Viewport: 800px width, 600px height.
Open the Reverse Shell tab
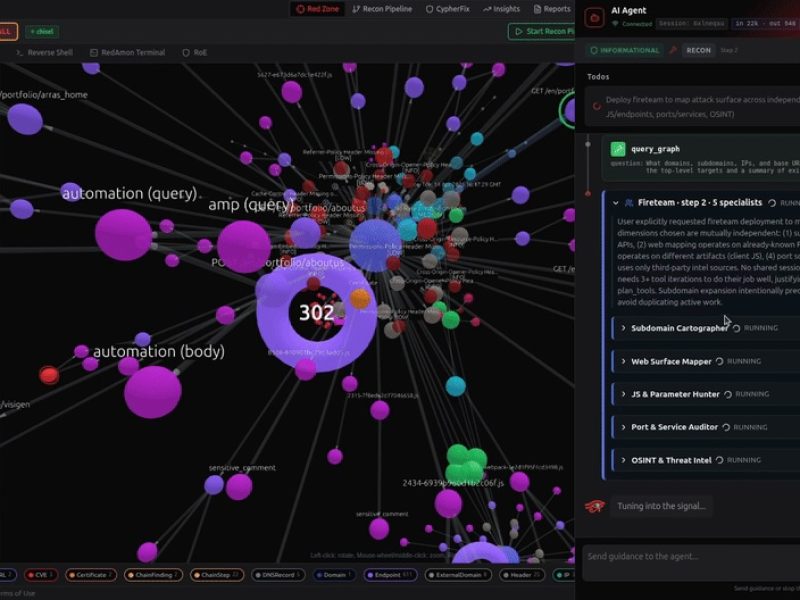(45, 53)
